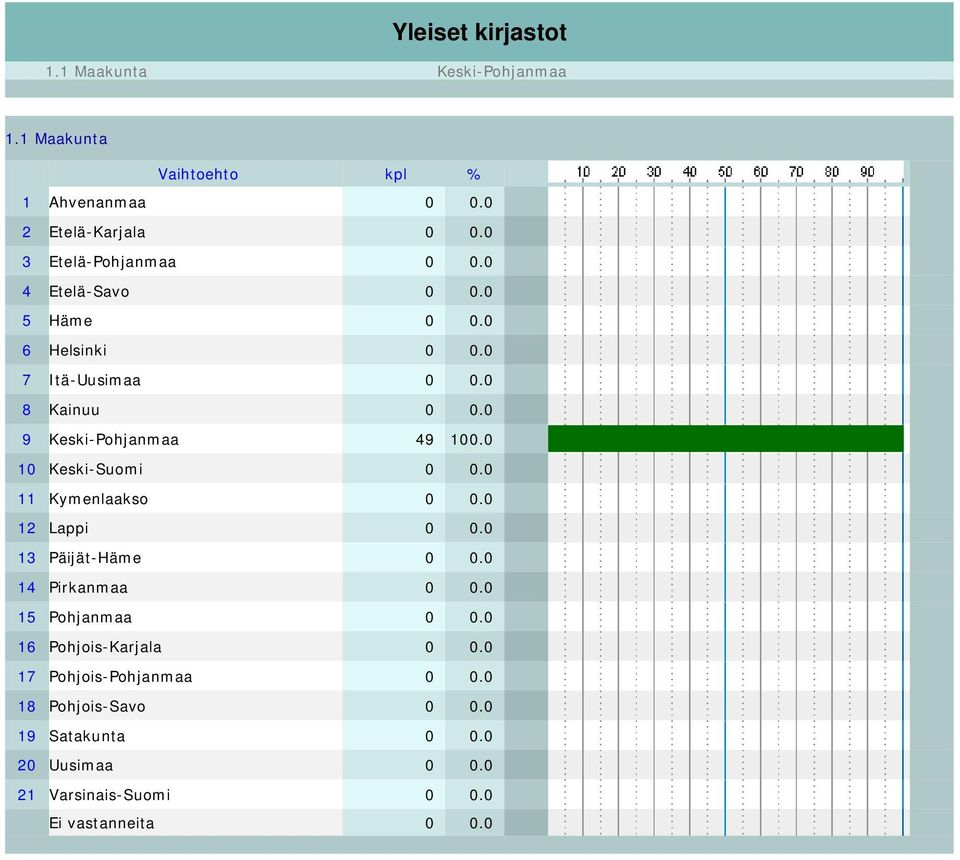Viewport: 960px width, 860px height.
Task: Select the '1.1 Maakunta' section heading
Action: (x=56, y=139)
